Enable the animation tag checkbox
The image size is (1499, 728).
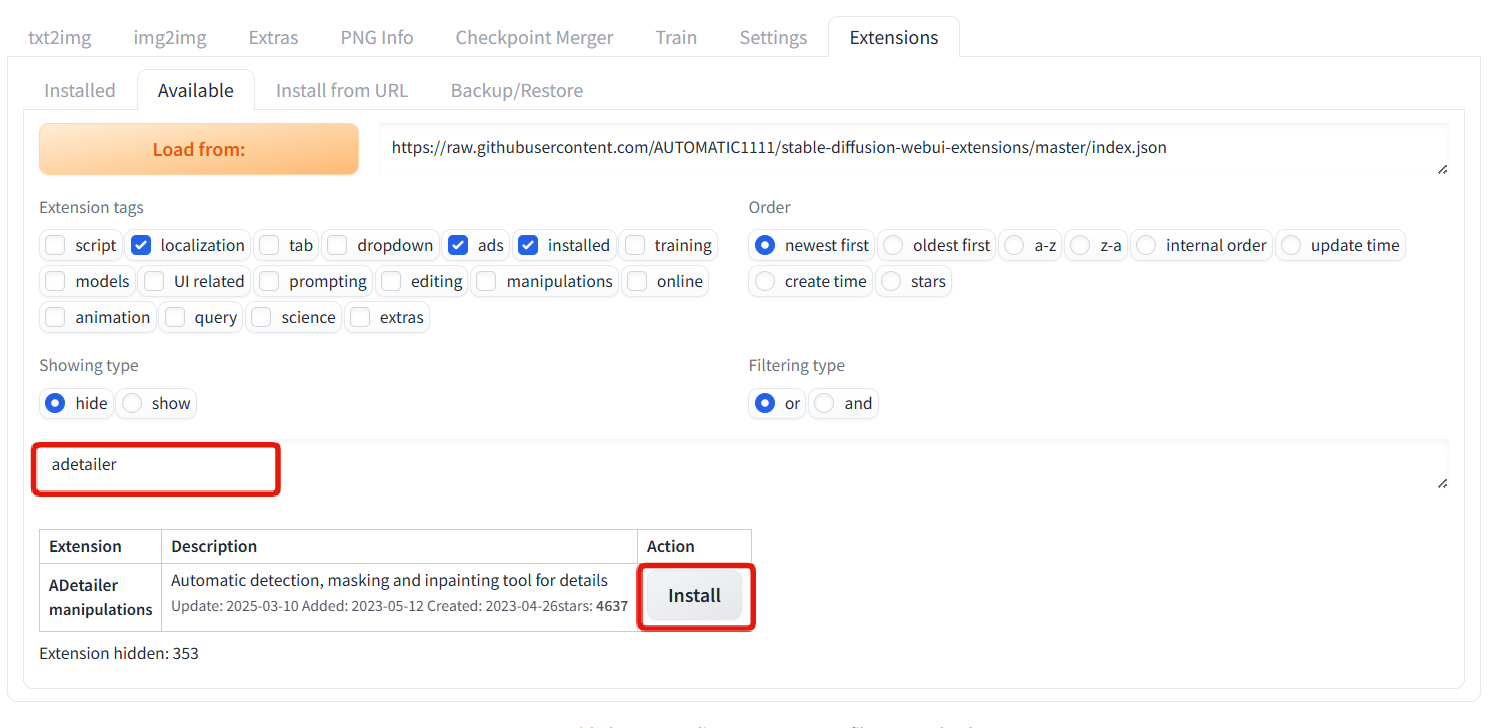[56, 317]
